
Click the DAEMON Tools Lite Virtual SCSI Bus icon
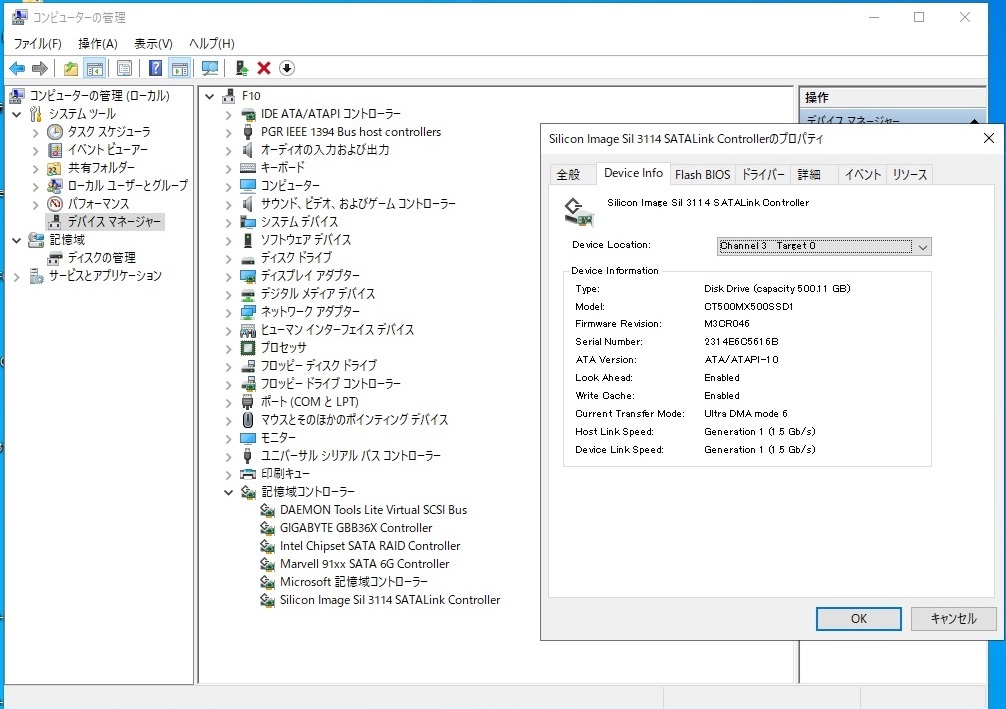click(x=268, y=510)
